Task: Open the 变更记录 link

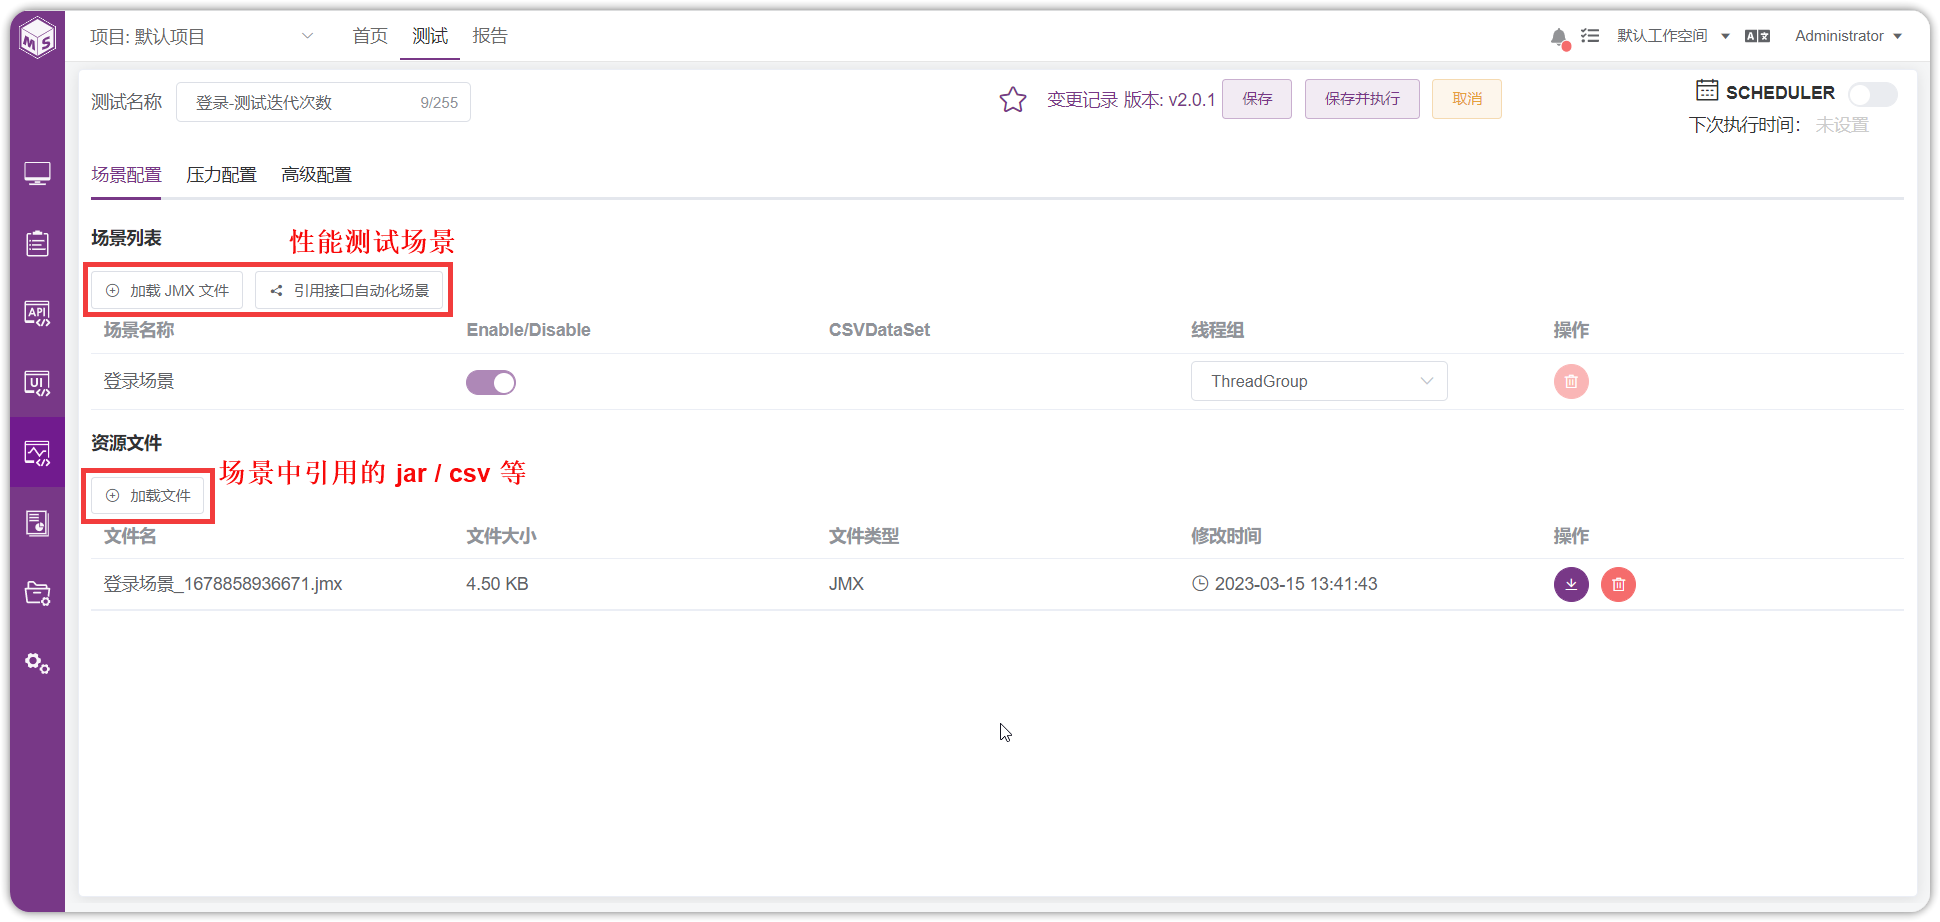Action: [1082, 100]
